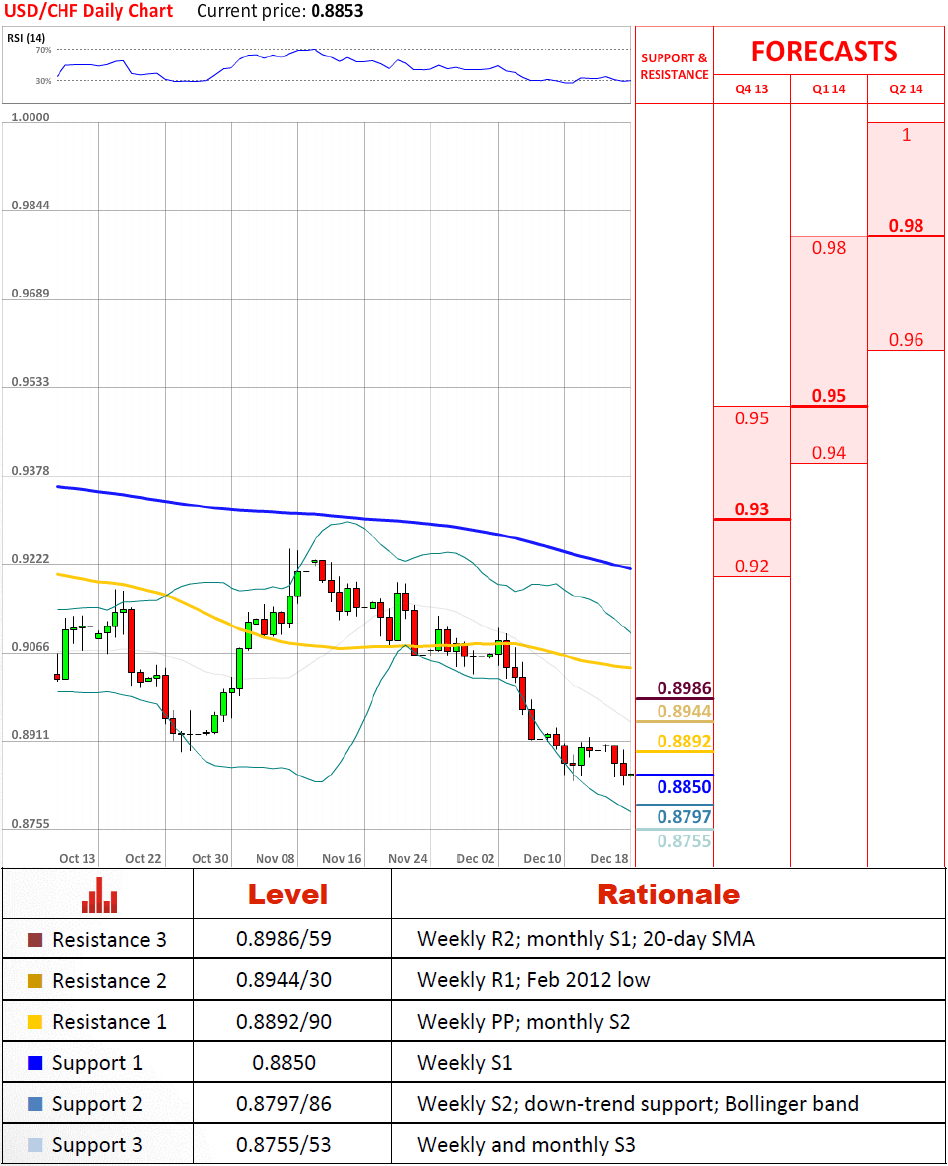Viewport: 948px width, 1166px height.
Task: Click the red bar chart icon
Action: [99, 895]
